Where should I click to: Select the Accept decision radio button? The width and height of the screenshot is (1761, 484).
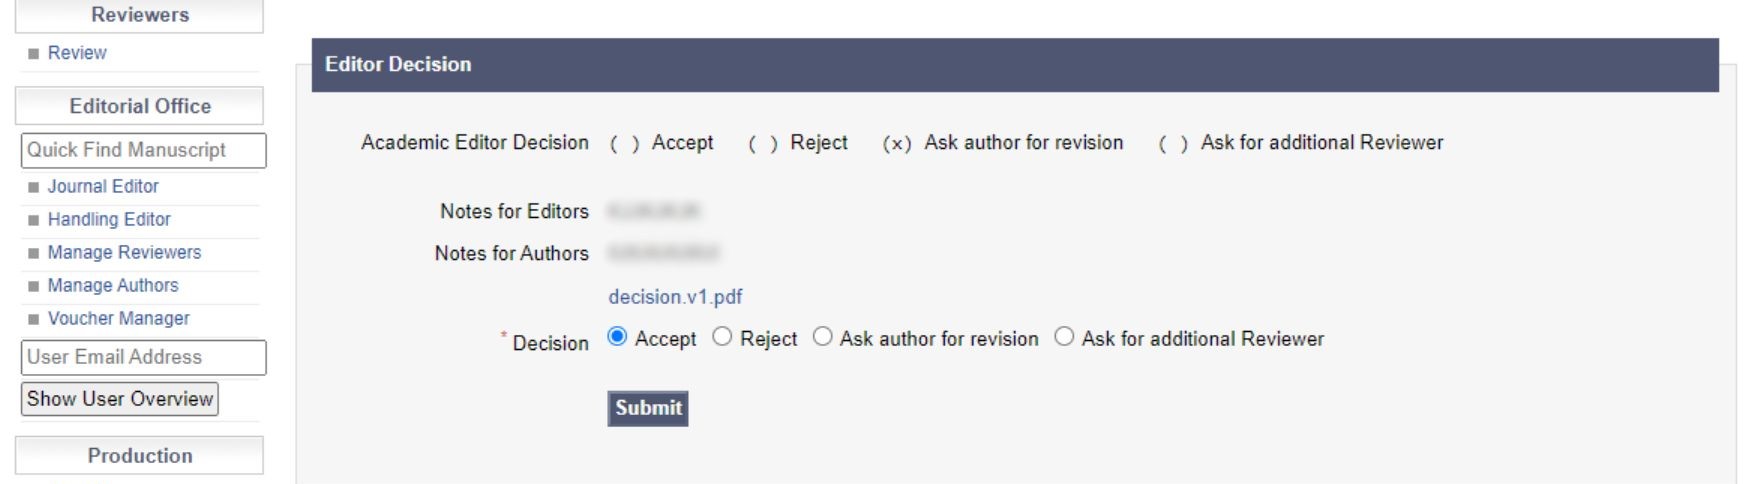(617, 337)
